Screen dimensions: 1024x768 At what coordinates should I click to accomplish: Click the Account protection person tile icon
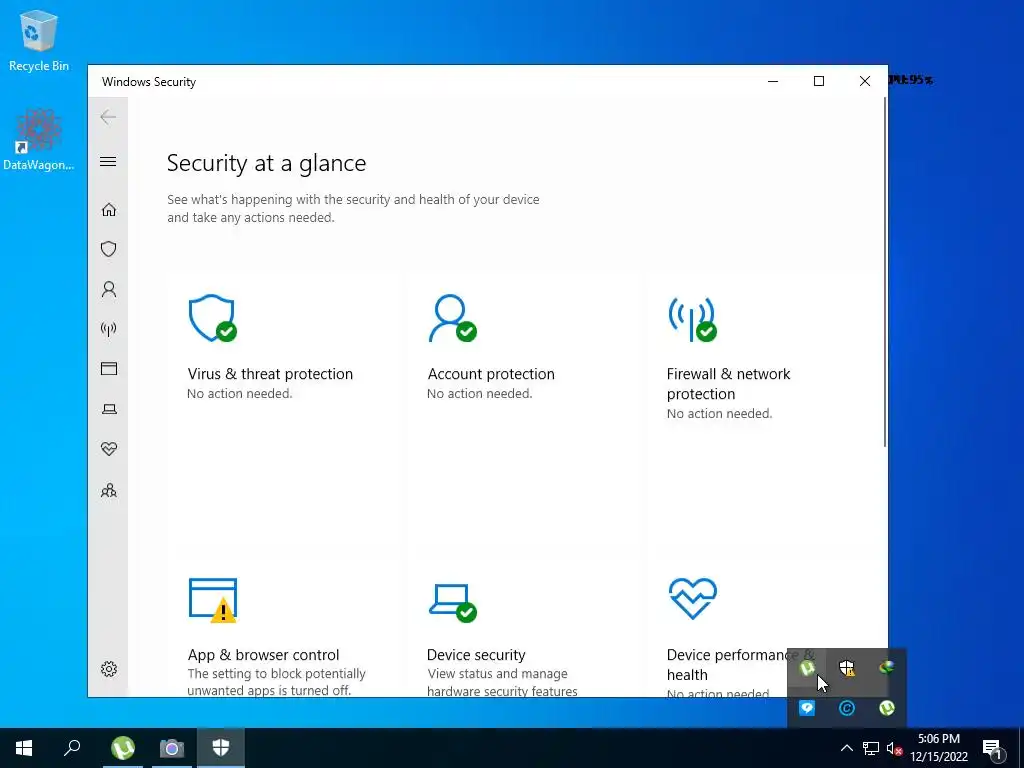click(452, 318)
